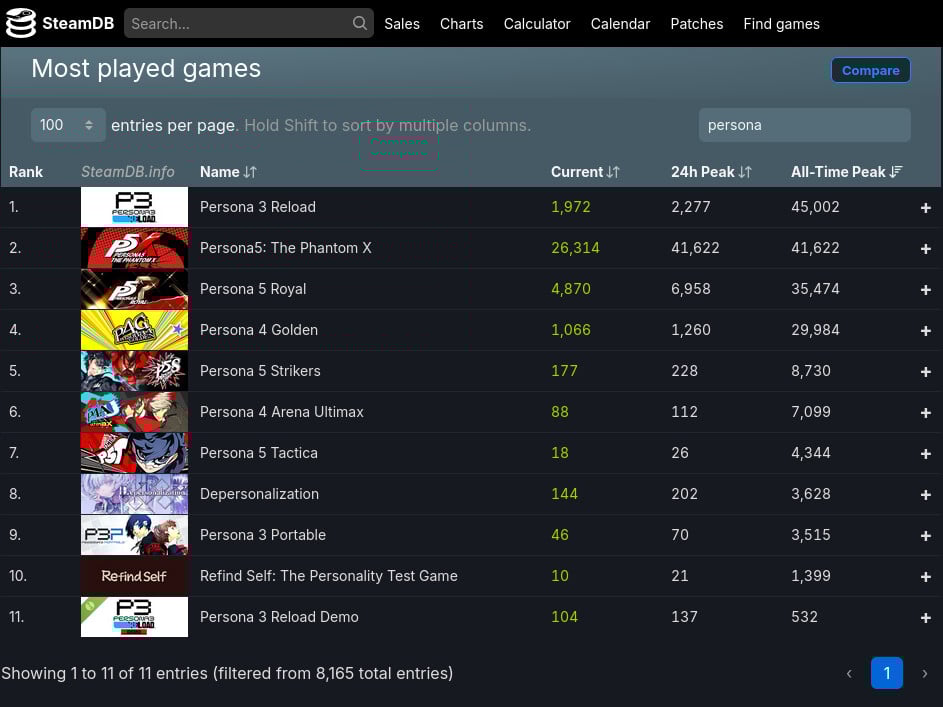Open Persona 4 Arena Ultimax link

click(x=281, y=412)
